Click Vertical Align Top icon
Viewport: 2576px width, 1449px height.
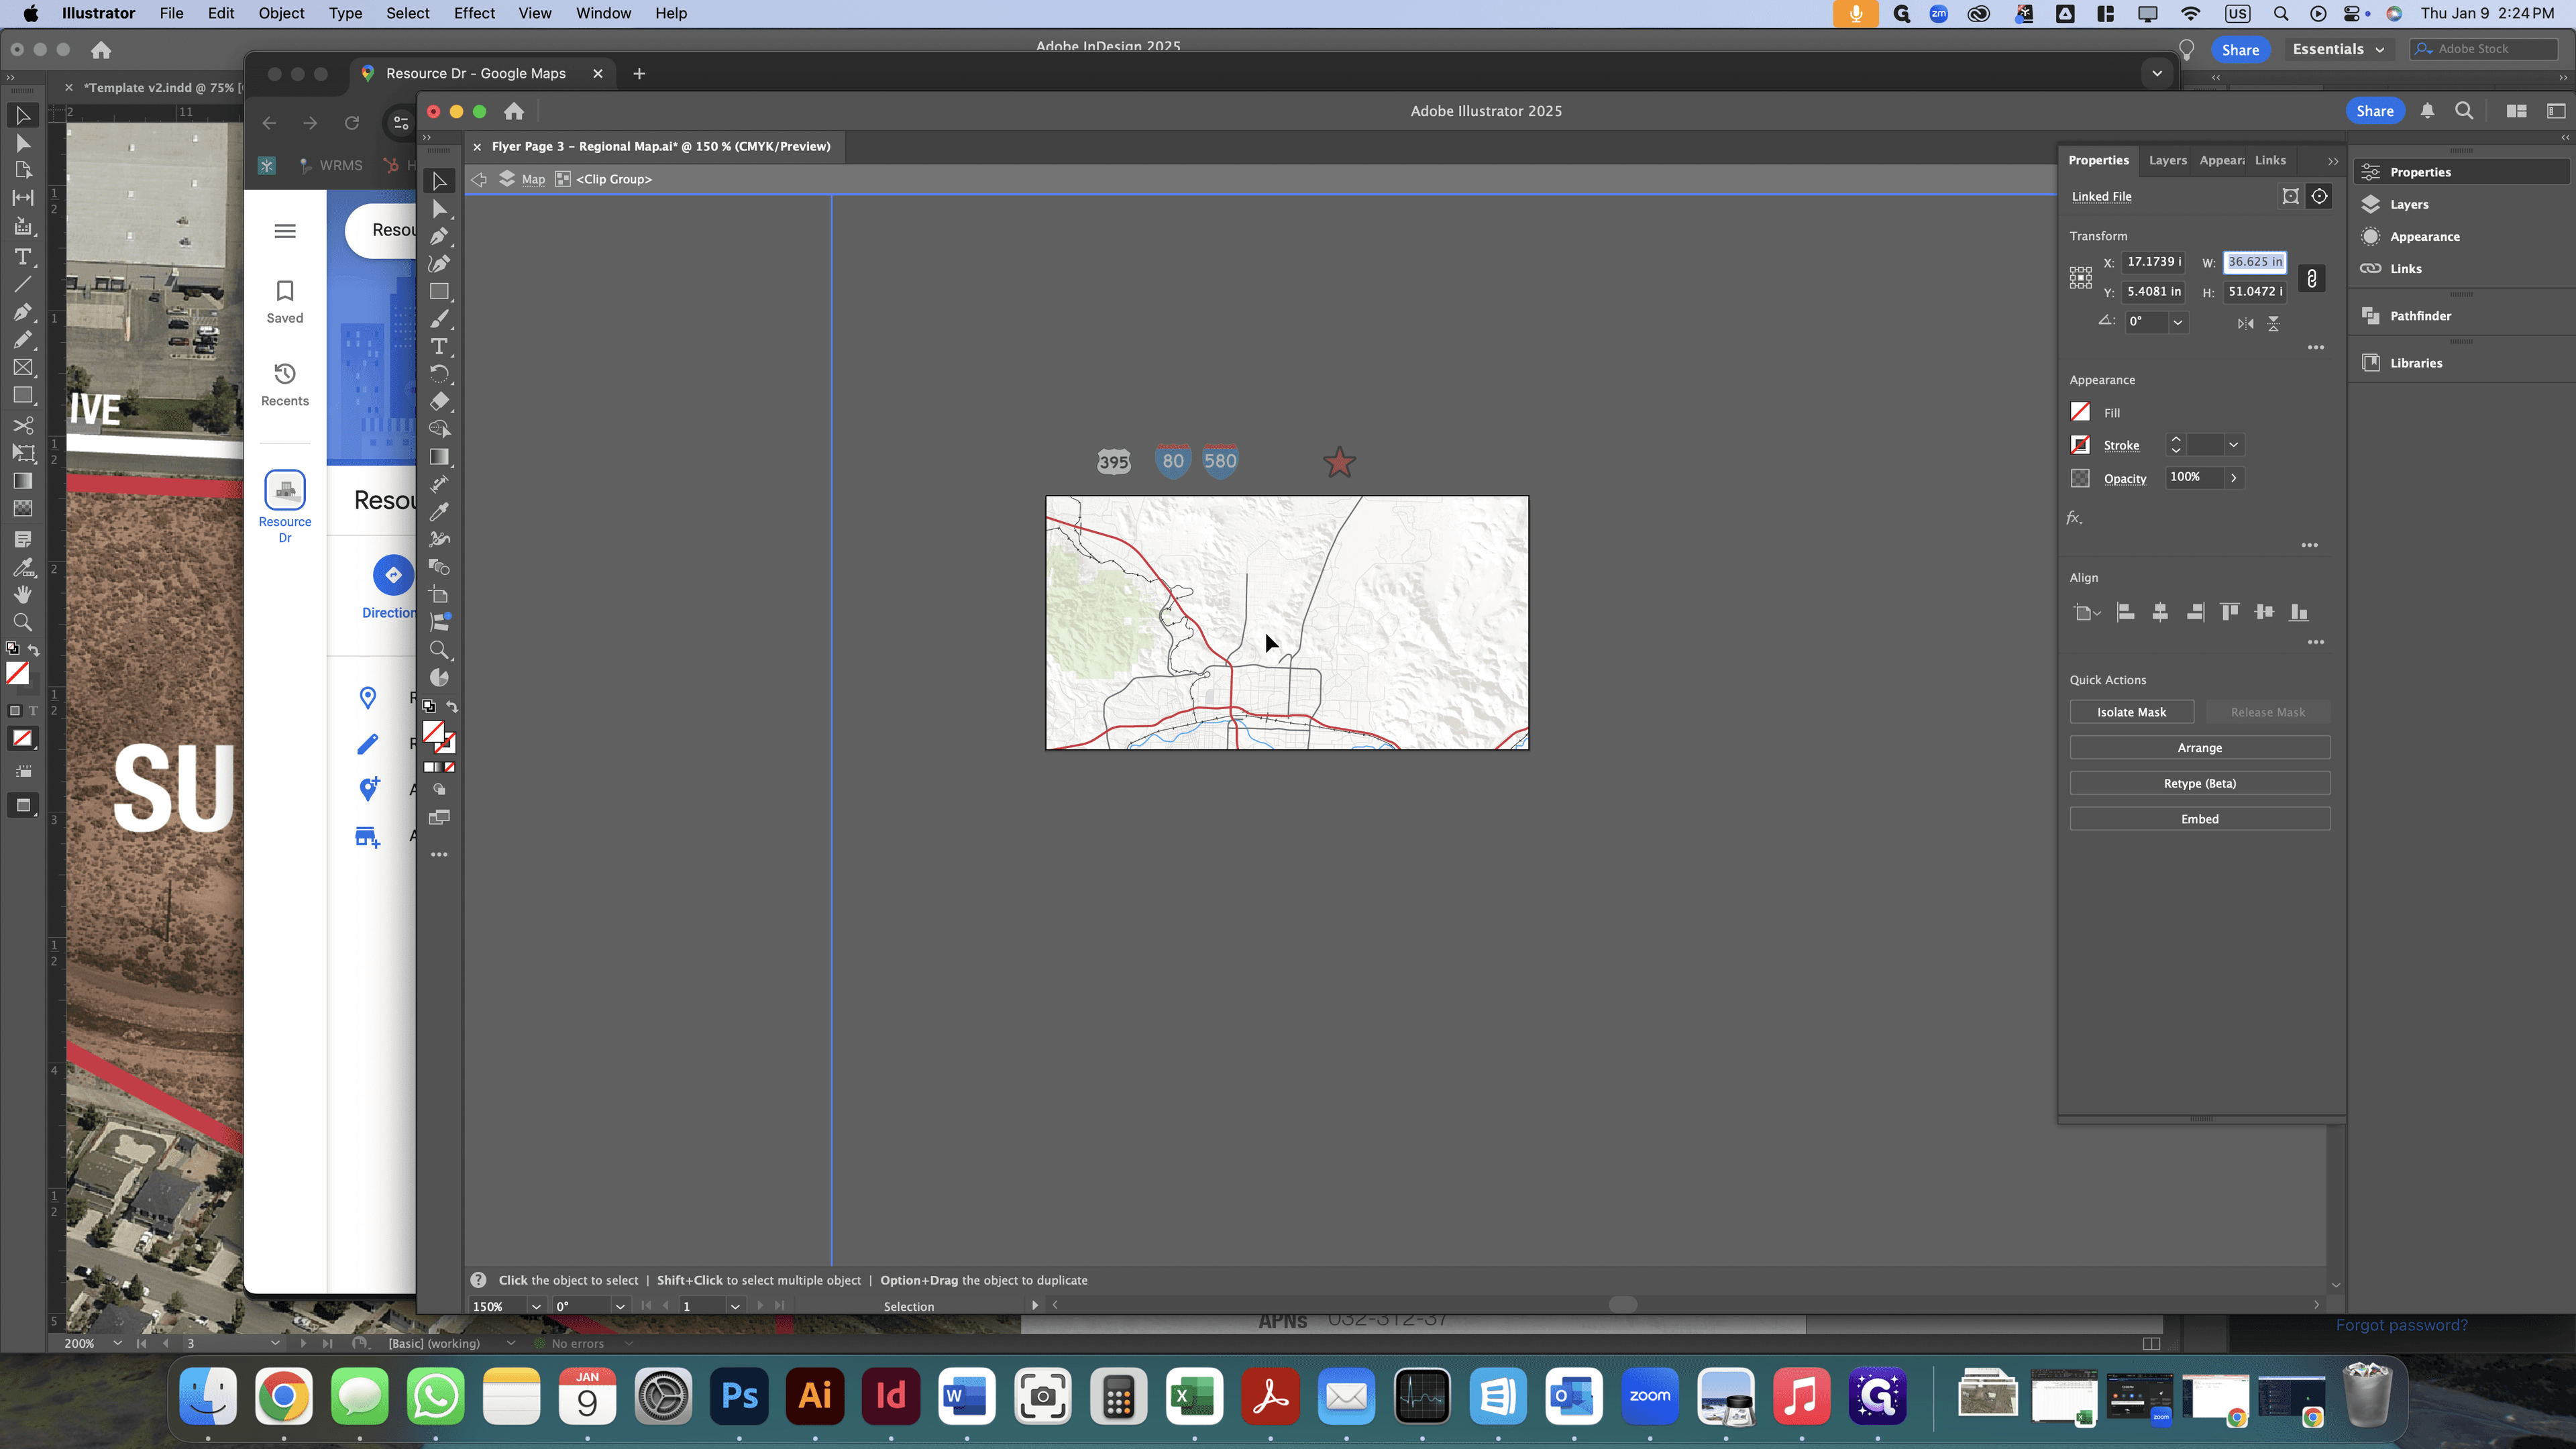click(2230, 612)
